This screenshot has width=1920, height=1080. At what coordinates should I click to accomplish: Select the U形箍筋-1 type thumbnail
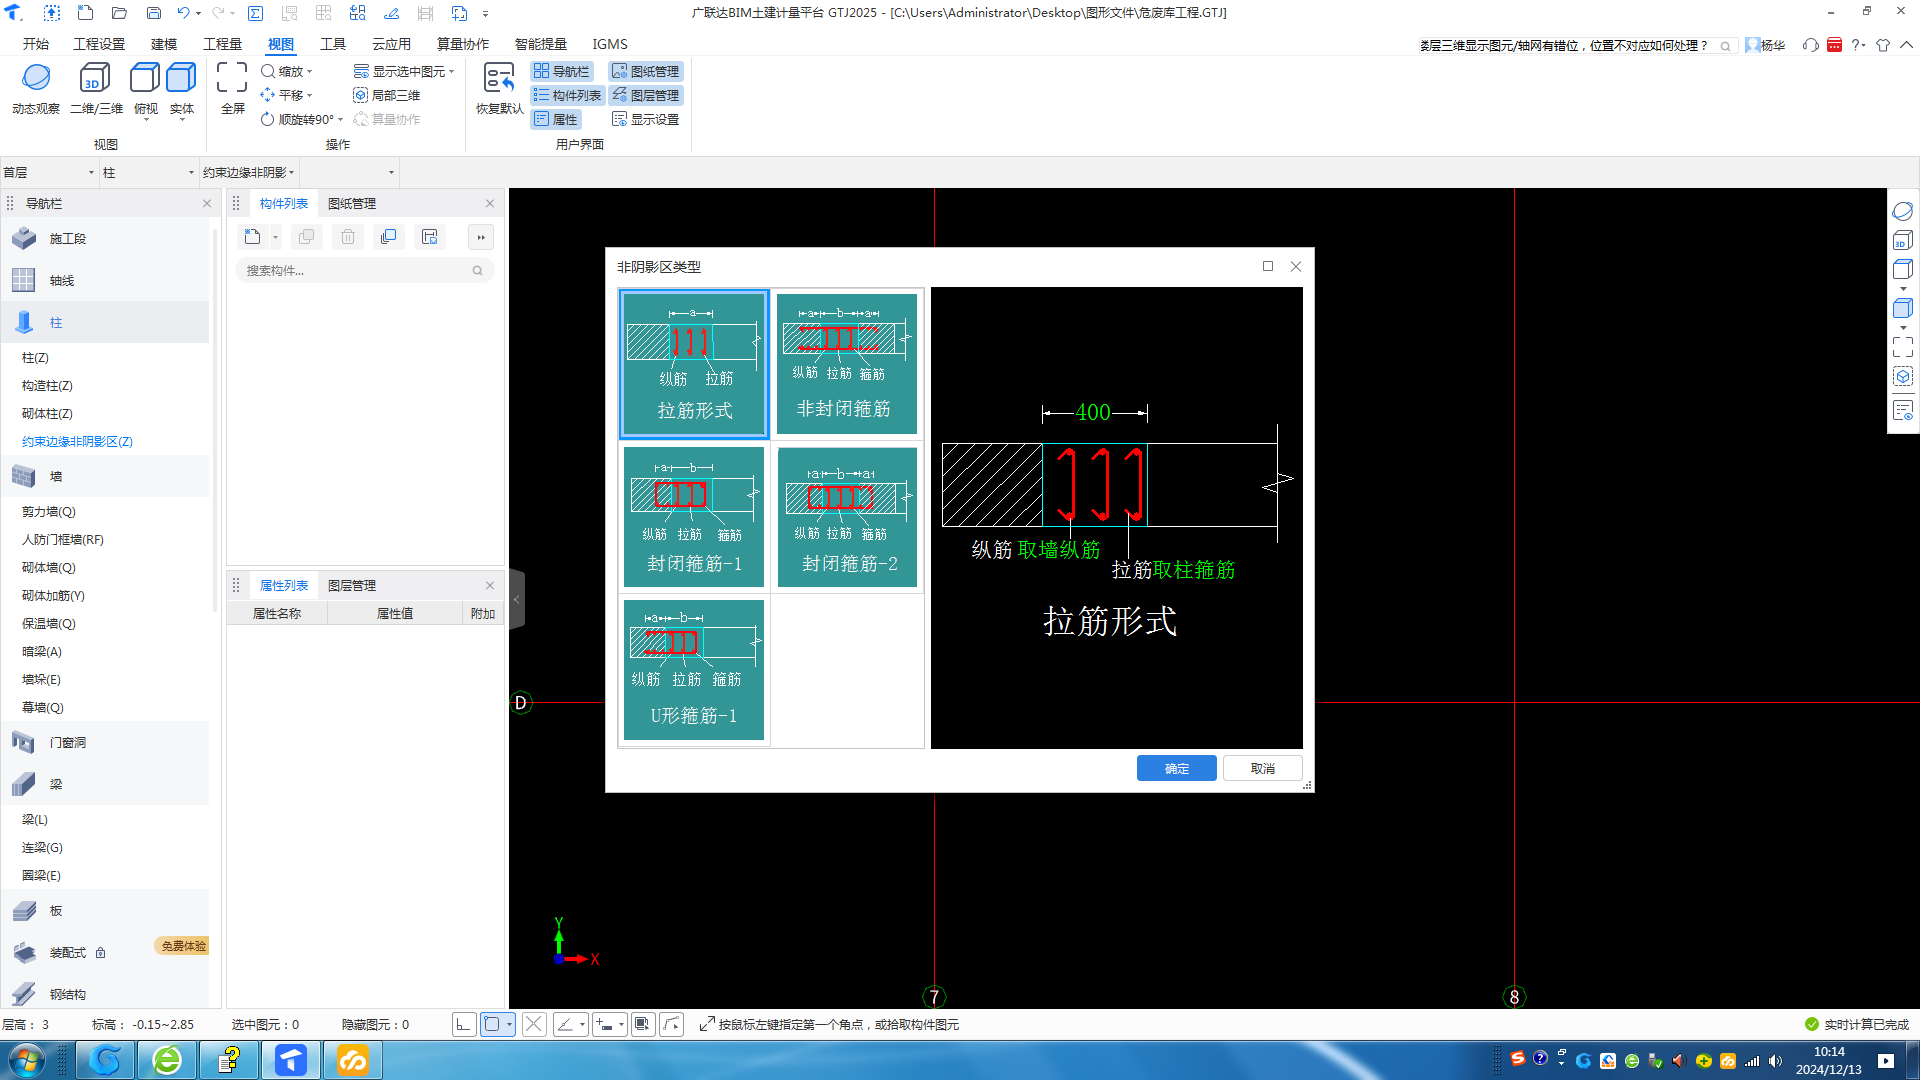(x=694, y=670)
